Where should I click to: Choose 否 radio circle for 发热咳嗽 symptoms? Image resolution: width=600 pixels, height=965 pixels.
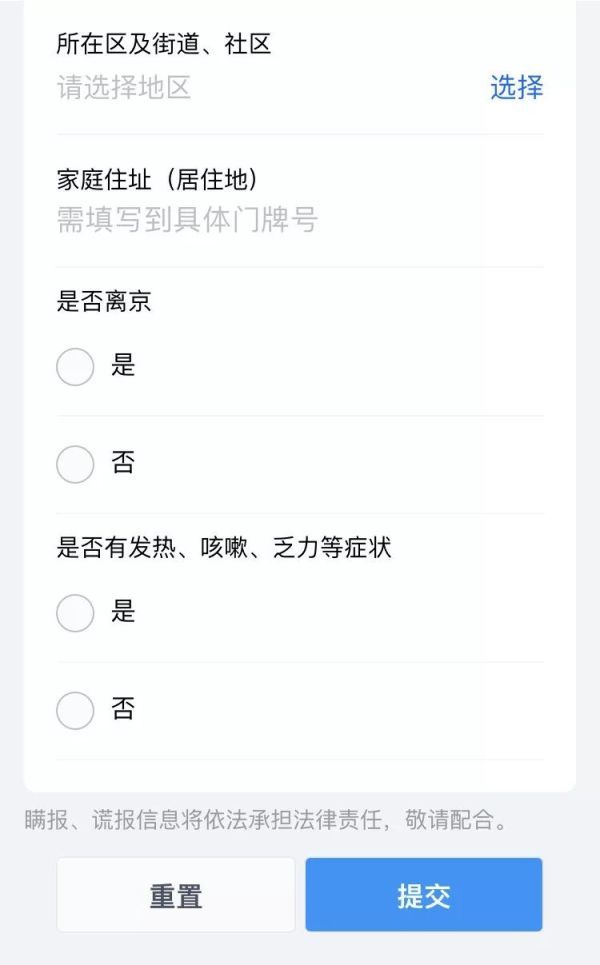(x=75, y=710)
